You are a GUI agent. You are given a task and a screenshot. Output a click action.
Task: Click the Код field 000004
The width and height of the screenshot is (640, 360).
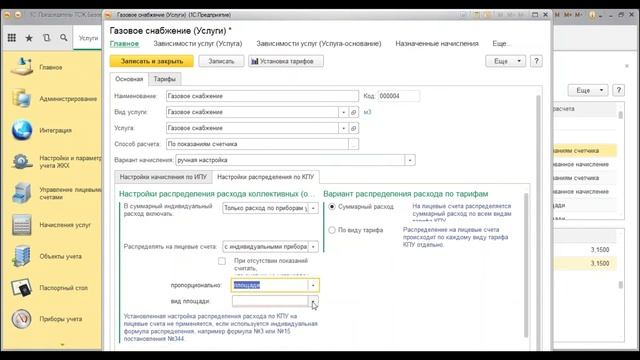[398, 96]
